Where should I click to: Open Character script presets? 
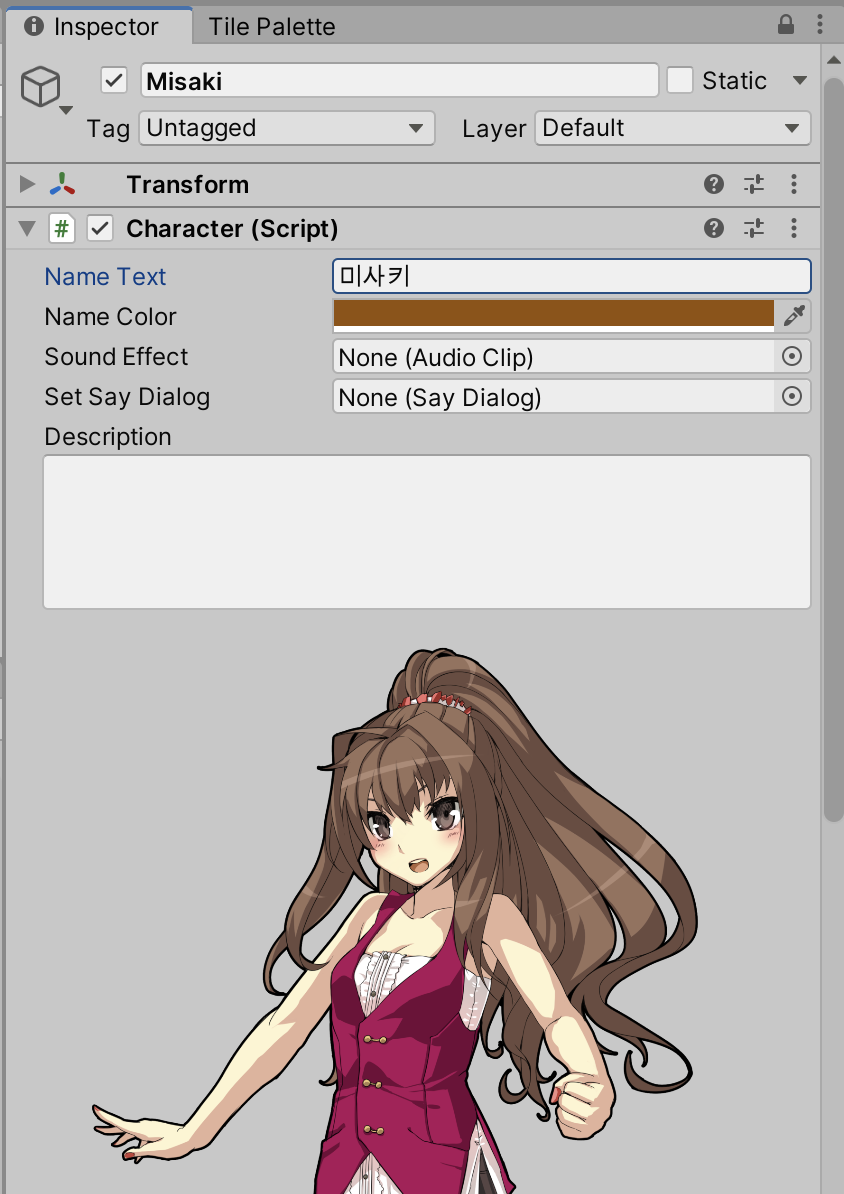tap(753, 228)
